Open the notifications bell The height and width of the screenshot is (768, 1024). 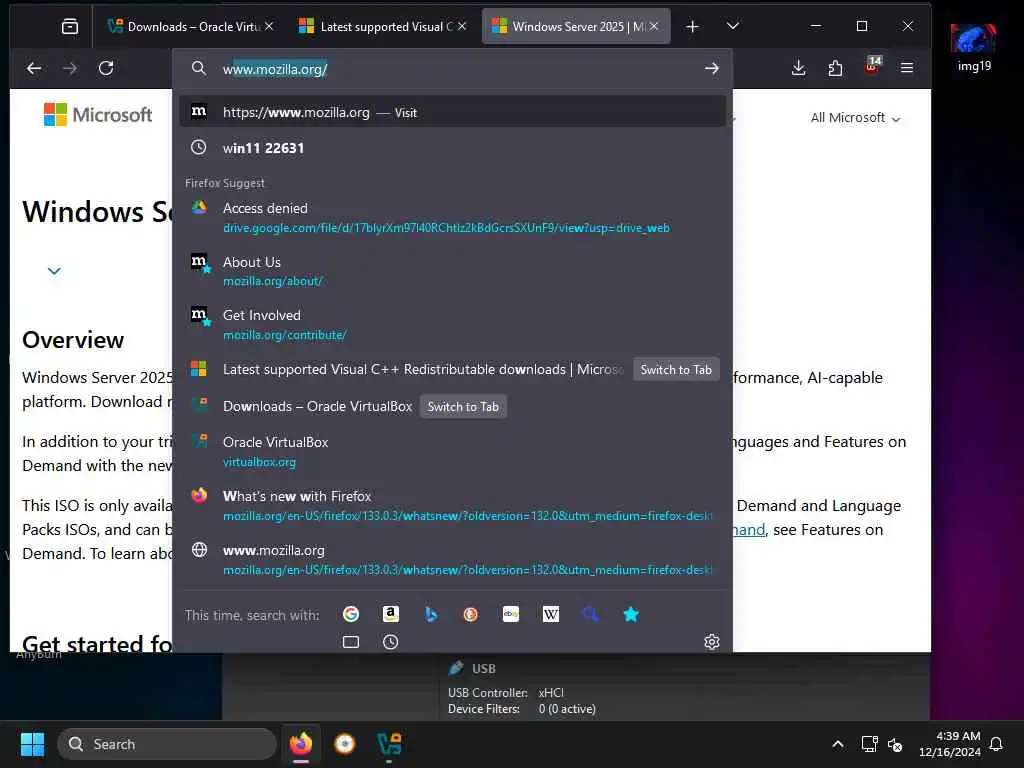click(996, 744)
